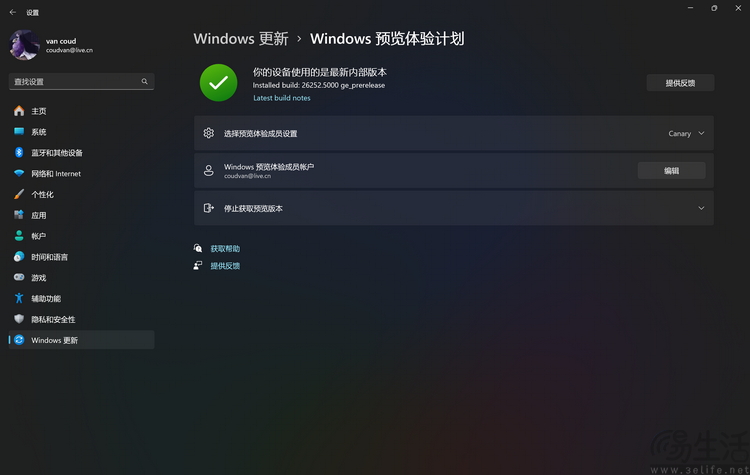
Task: Go to Windows 更新 breadcrumb
Action: click(x=241, y=39)
